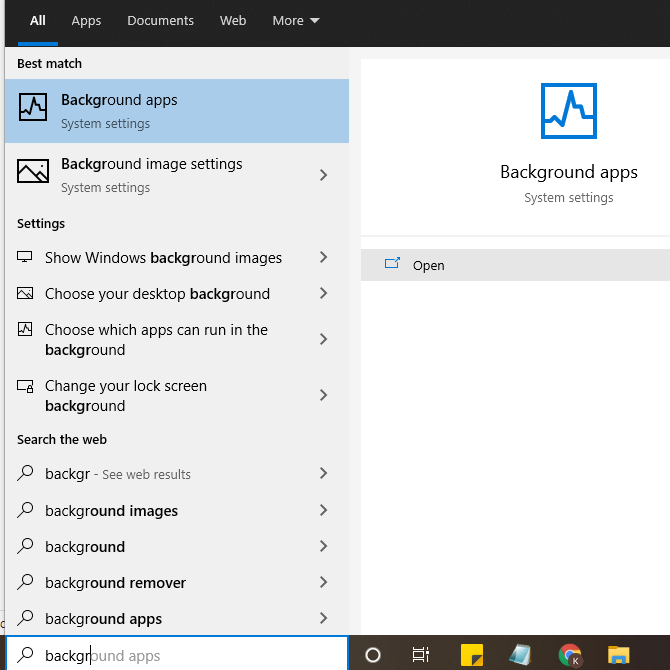
Task: Expand Change your lock screen background arrow
Action: 323,395
